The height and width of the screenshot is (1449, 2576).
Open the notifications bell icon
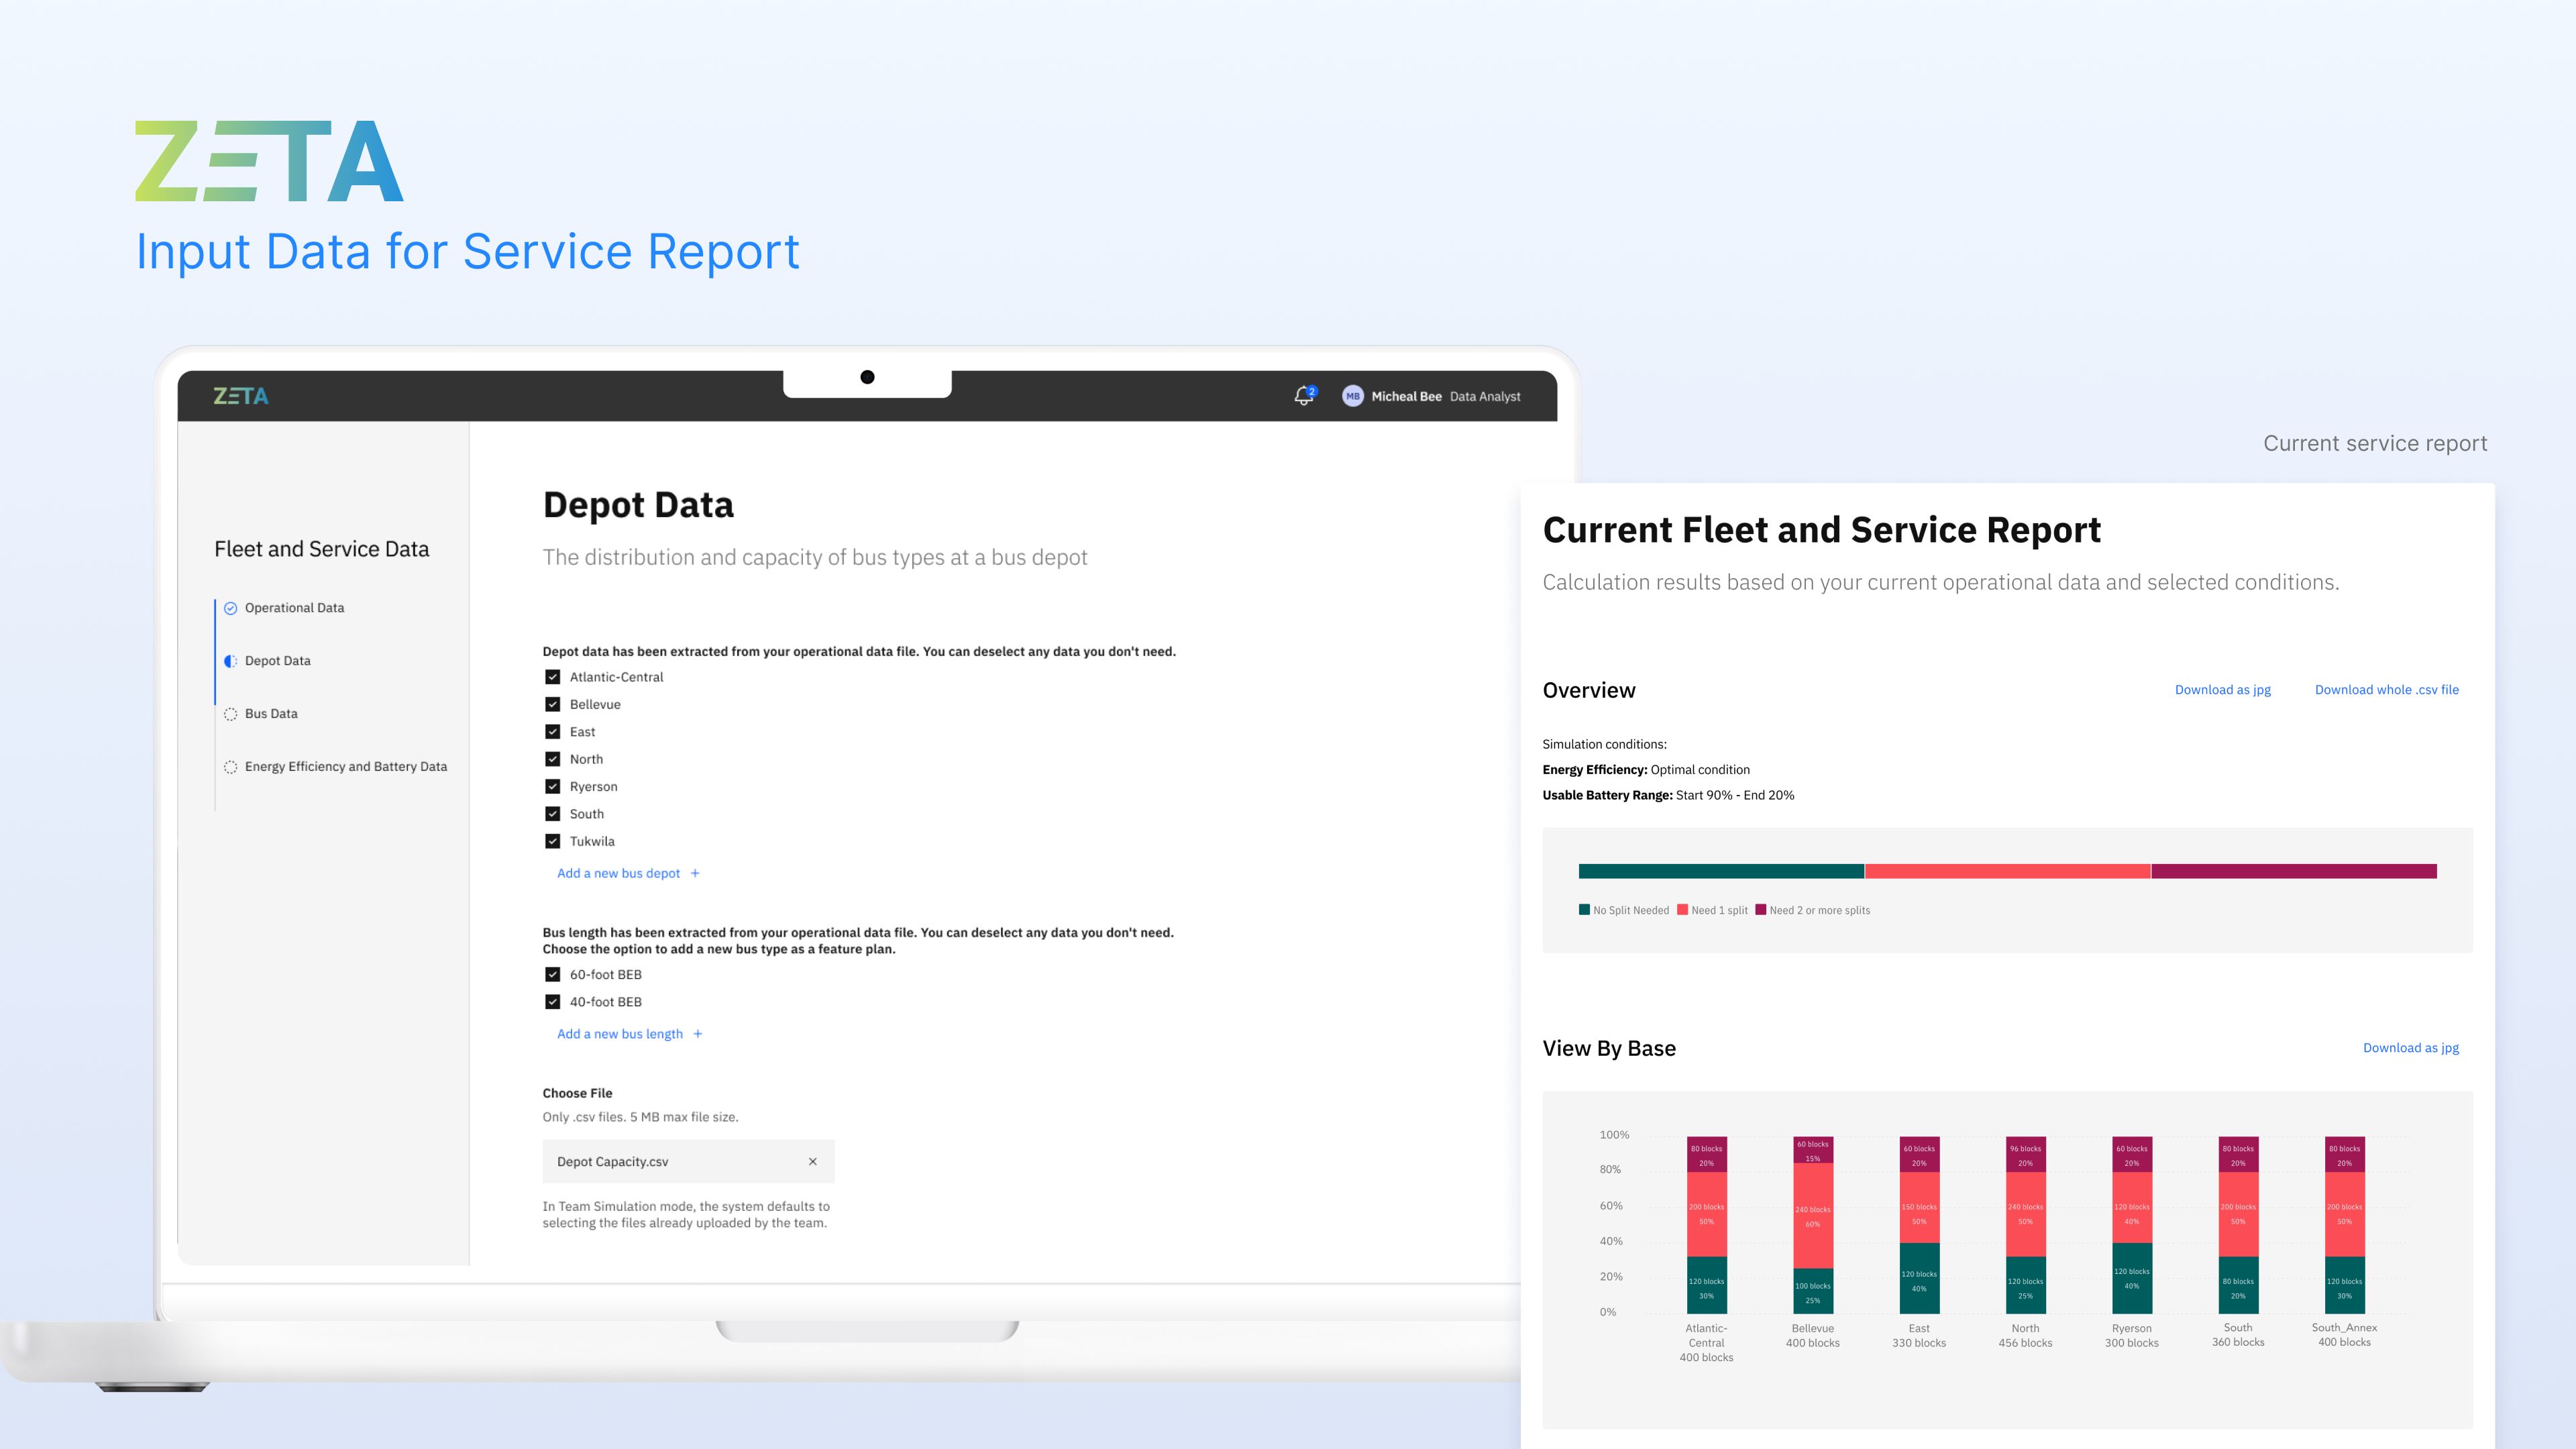click(1303, 396)
